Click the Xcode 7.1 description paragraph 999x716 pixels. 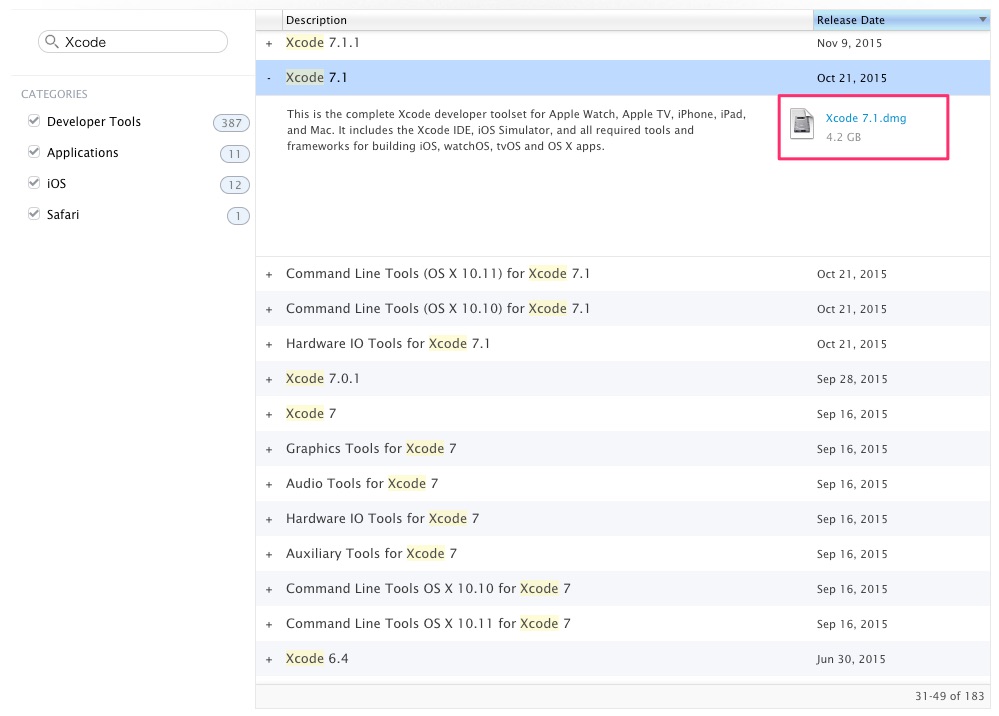[516, 130]
